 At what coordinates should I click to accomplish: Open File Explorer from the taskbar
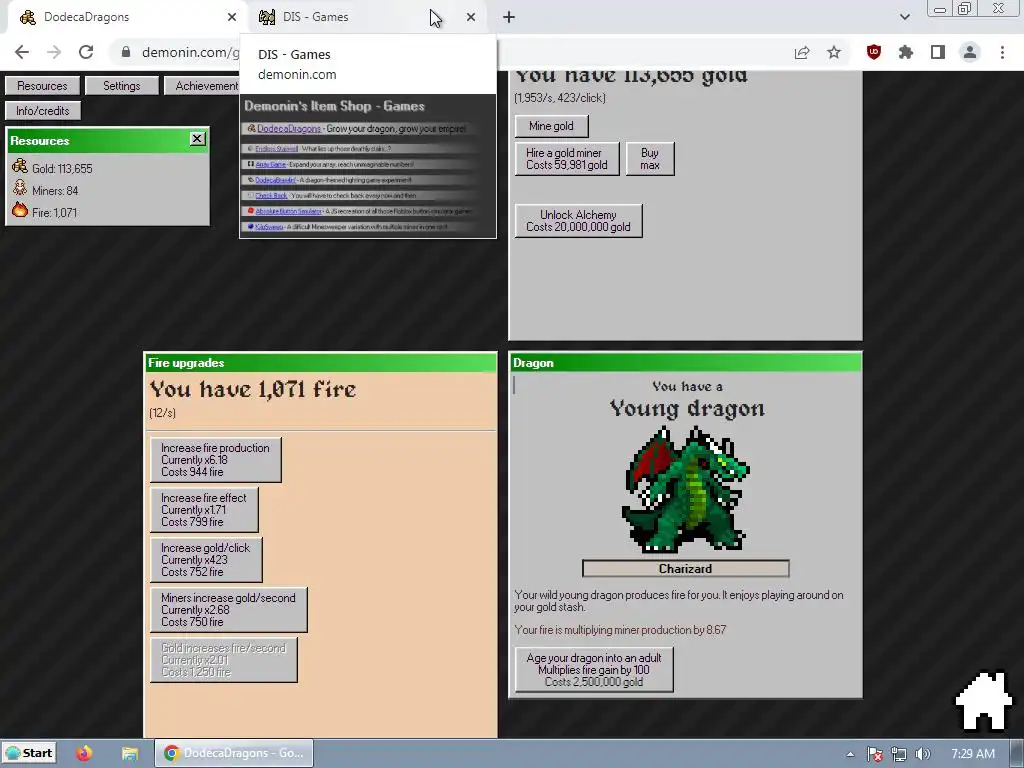(x=129, y=753)
